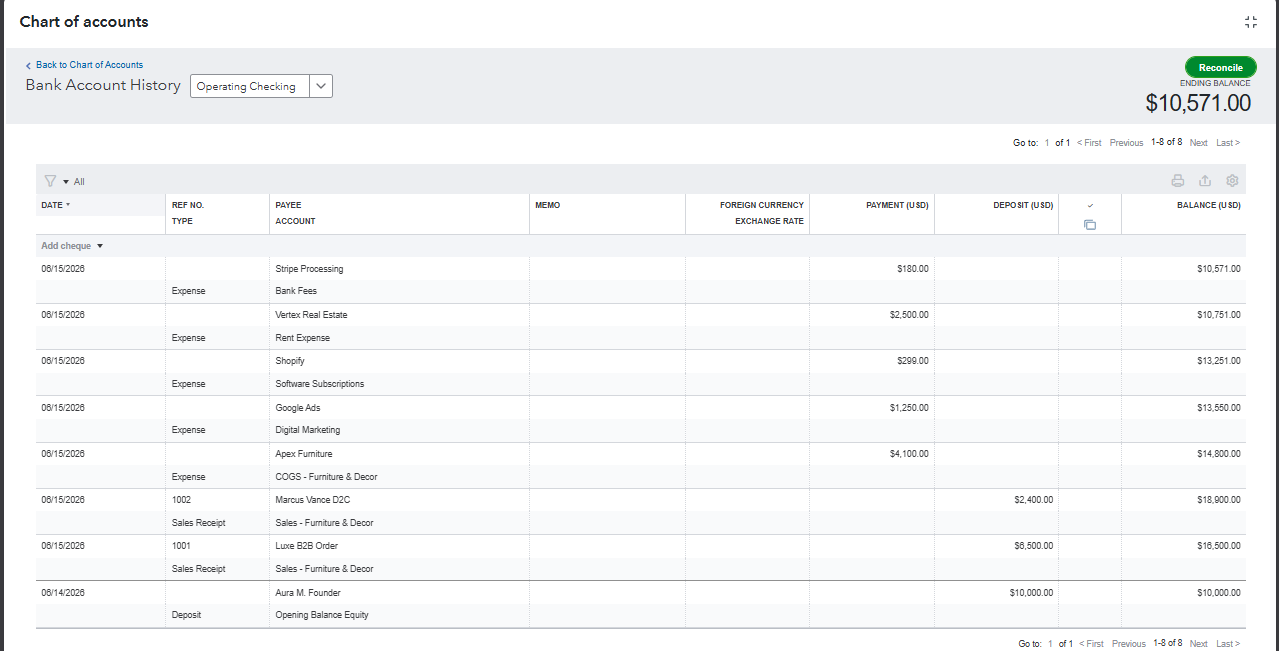The width and height of the screenshot is (1279, 651).
Task: Open the Stripe Processing transaction row
Action: 641,280
